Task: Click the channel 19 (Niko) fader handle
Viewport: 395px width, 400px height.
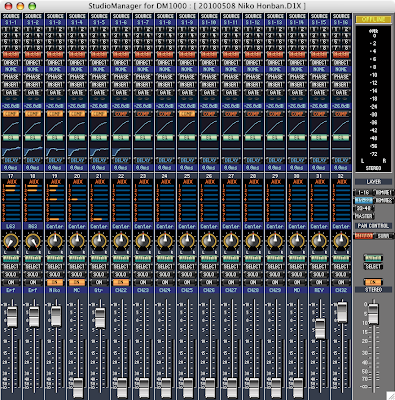Action: coord(56,316)
